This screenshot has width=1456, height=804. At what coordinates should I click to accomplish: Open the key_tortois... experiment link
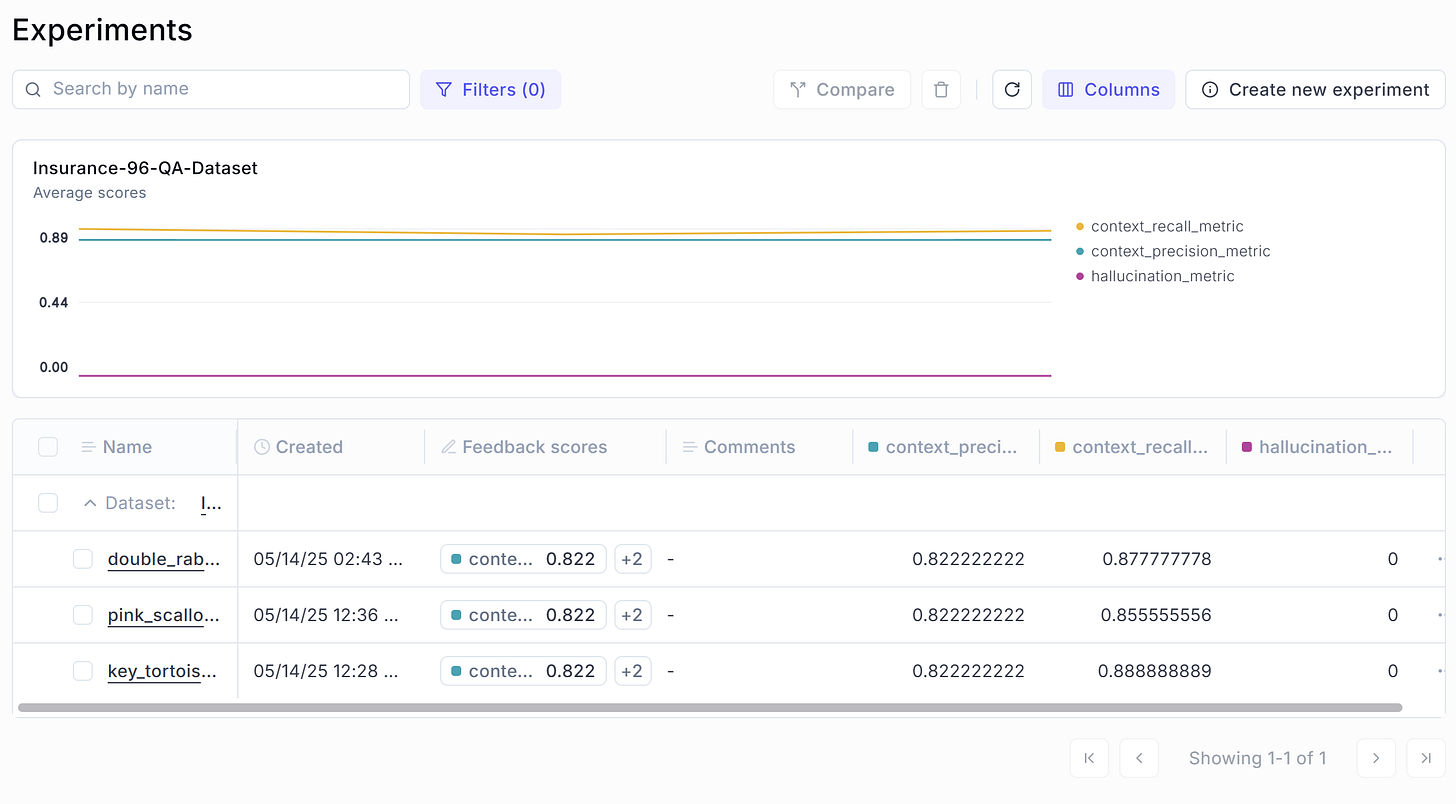163,671
